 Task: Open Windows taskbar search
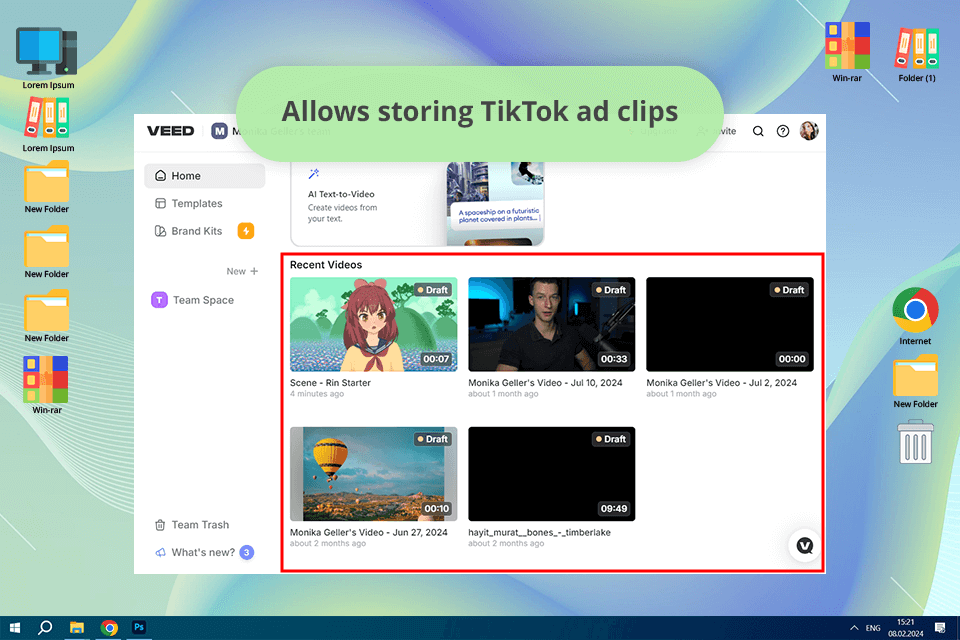[x=45, y=628]
